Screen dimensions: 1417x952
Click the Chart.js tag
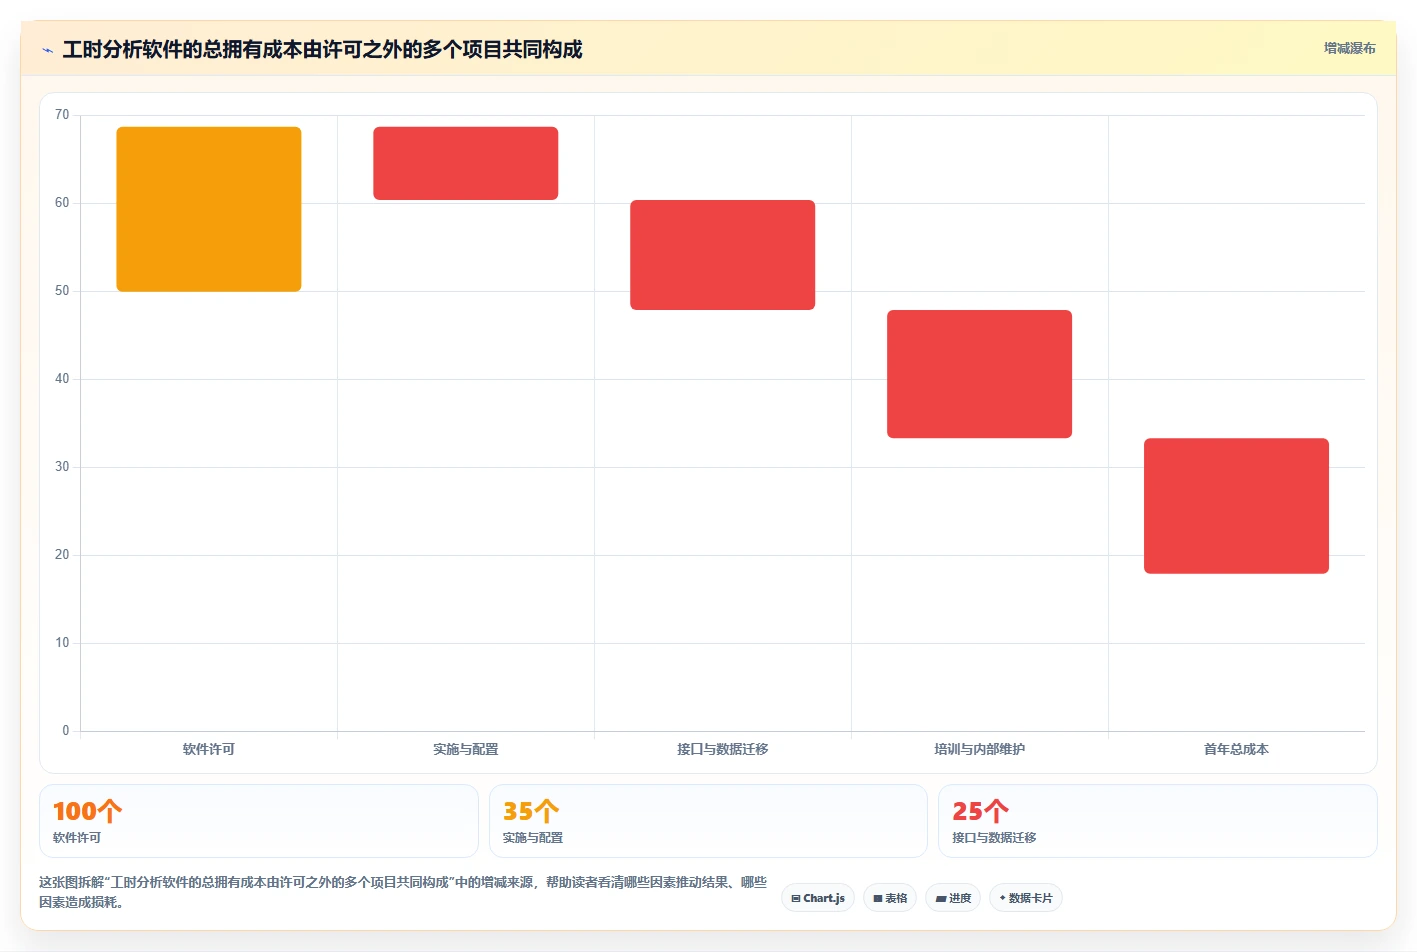click(x=818, y=898)
